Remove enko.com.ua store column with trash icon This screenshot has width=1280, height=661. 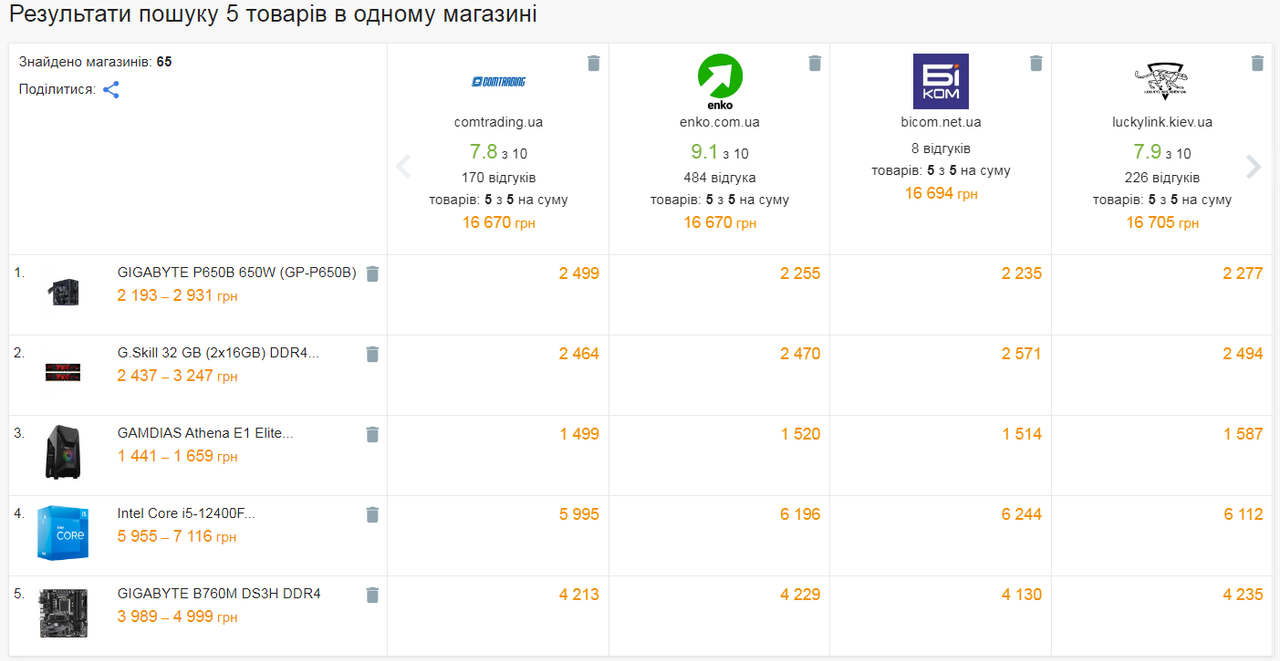coord(815,63)
